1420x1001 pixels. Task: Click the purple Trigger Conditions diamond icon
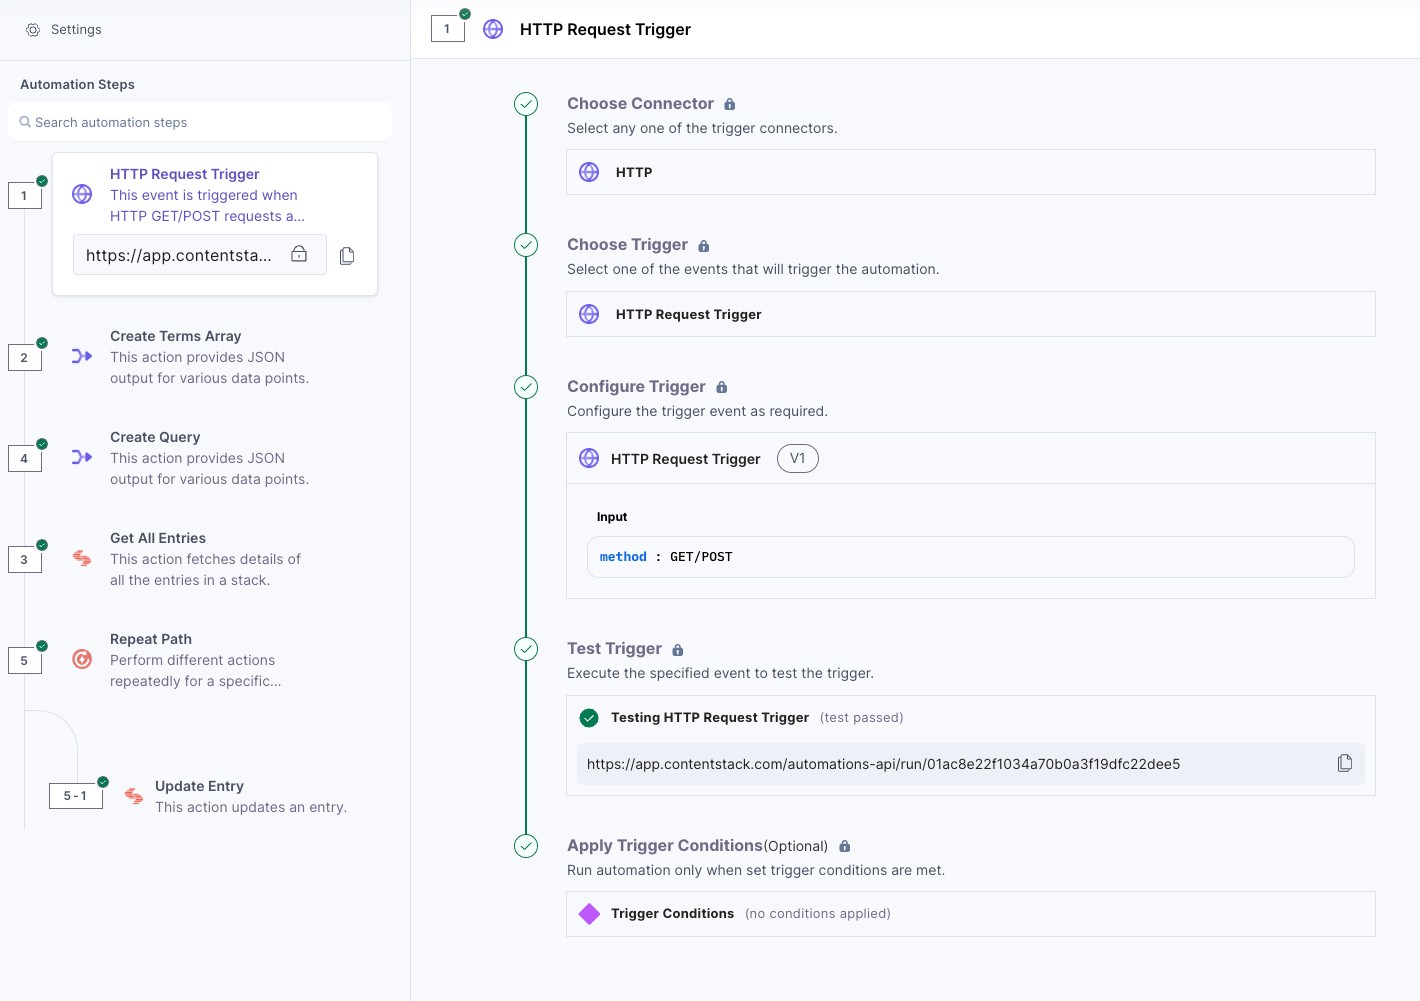tap(589, 914)
